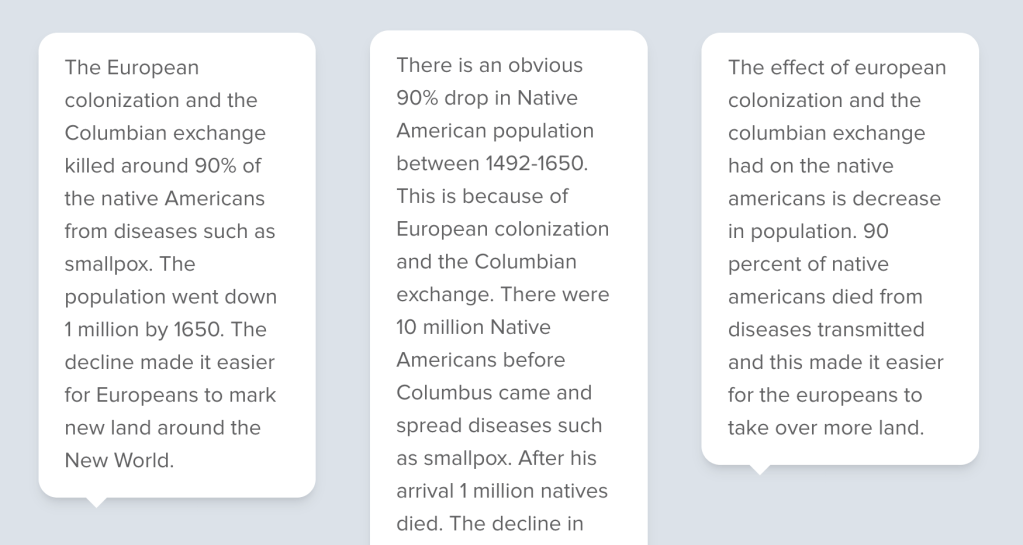The height and width of the screenshot is (545, 1023).
Task: Click the line "1 million by 1650. The"
Action: (x=166, y=330)
